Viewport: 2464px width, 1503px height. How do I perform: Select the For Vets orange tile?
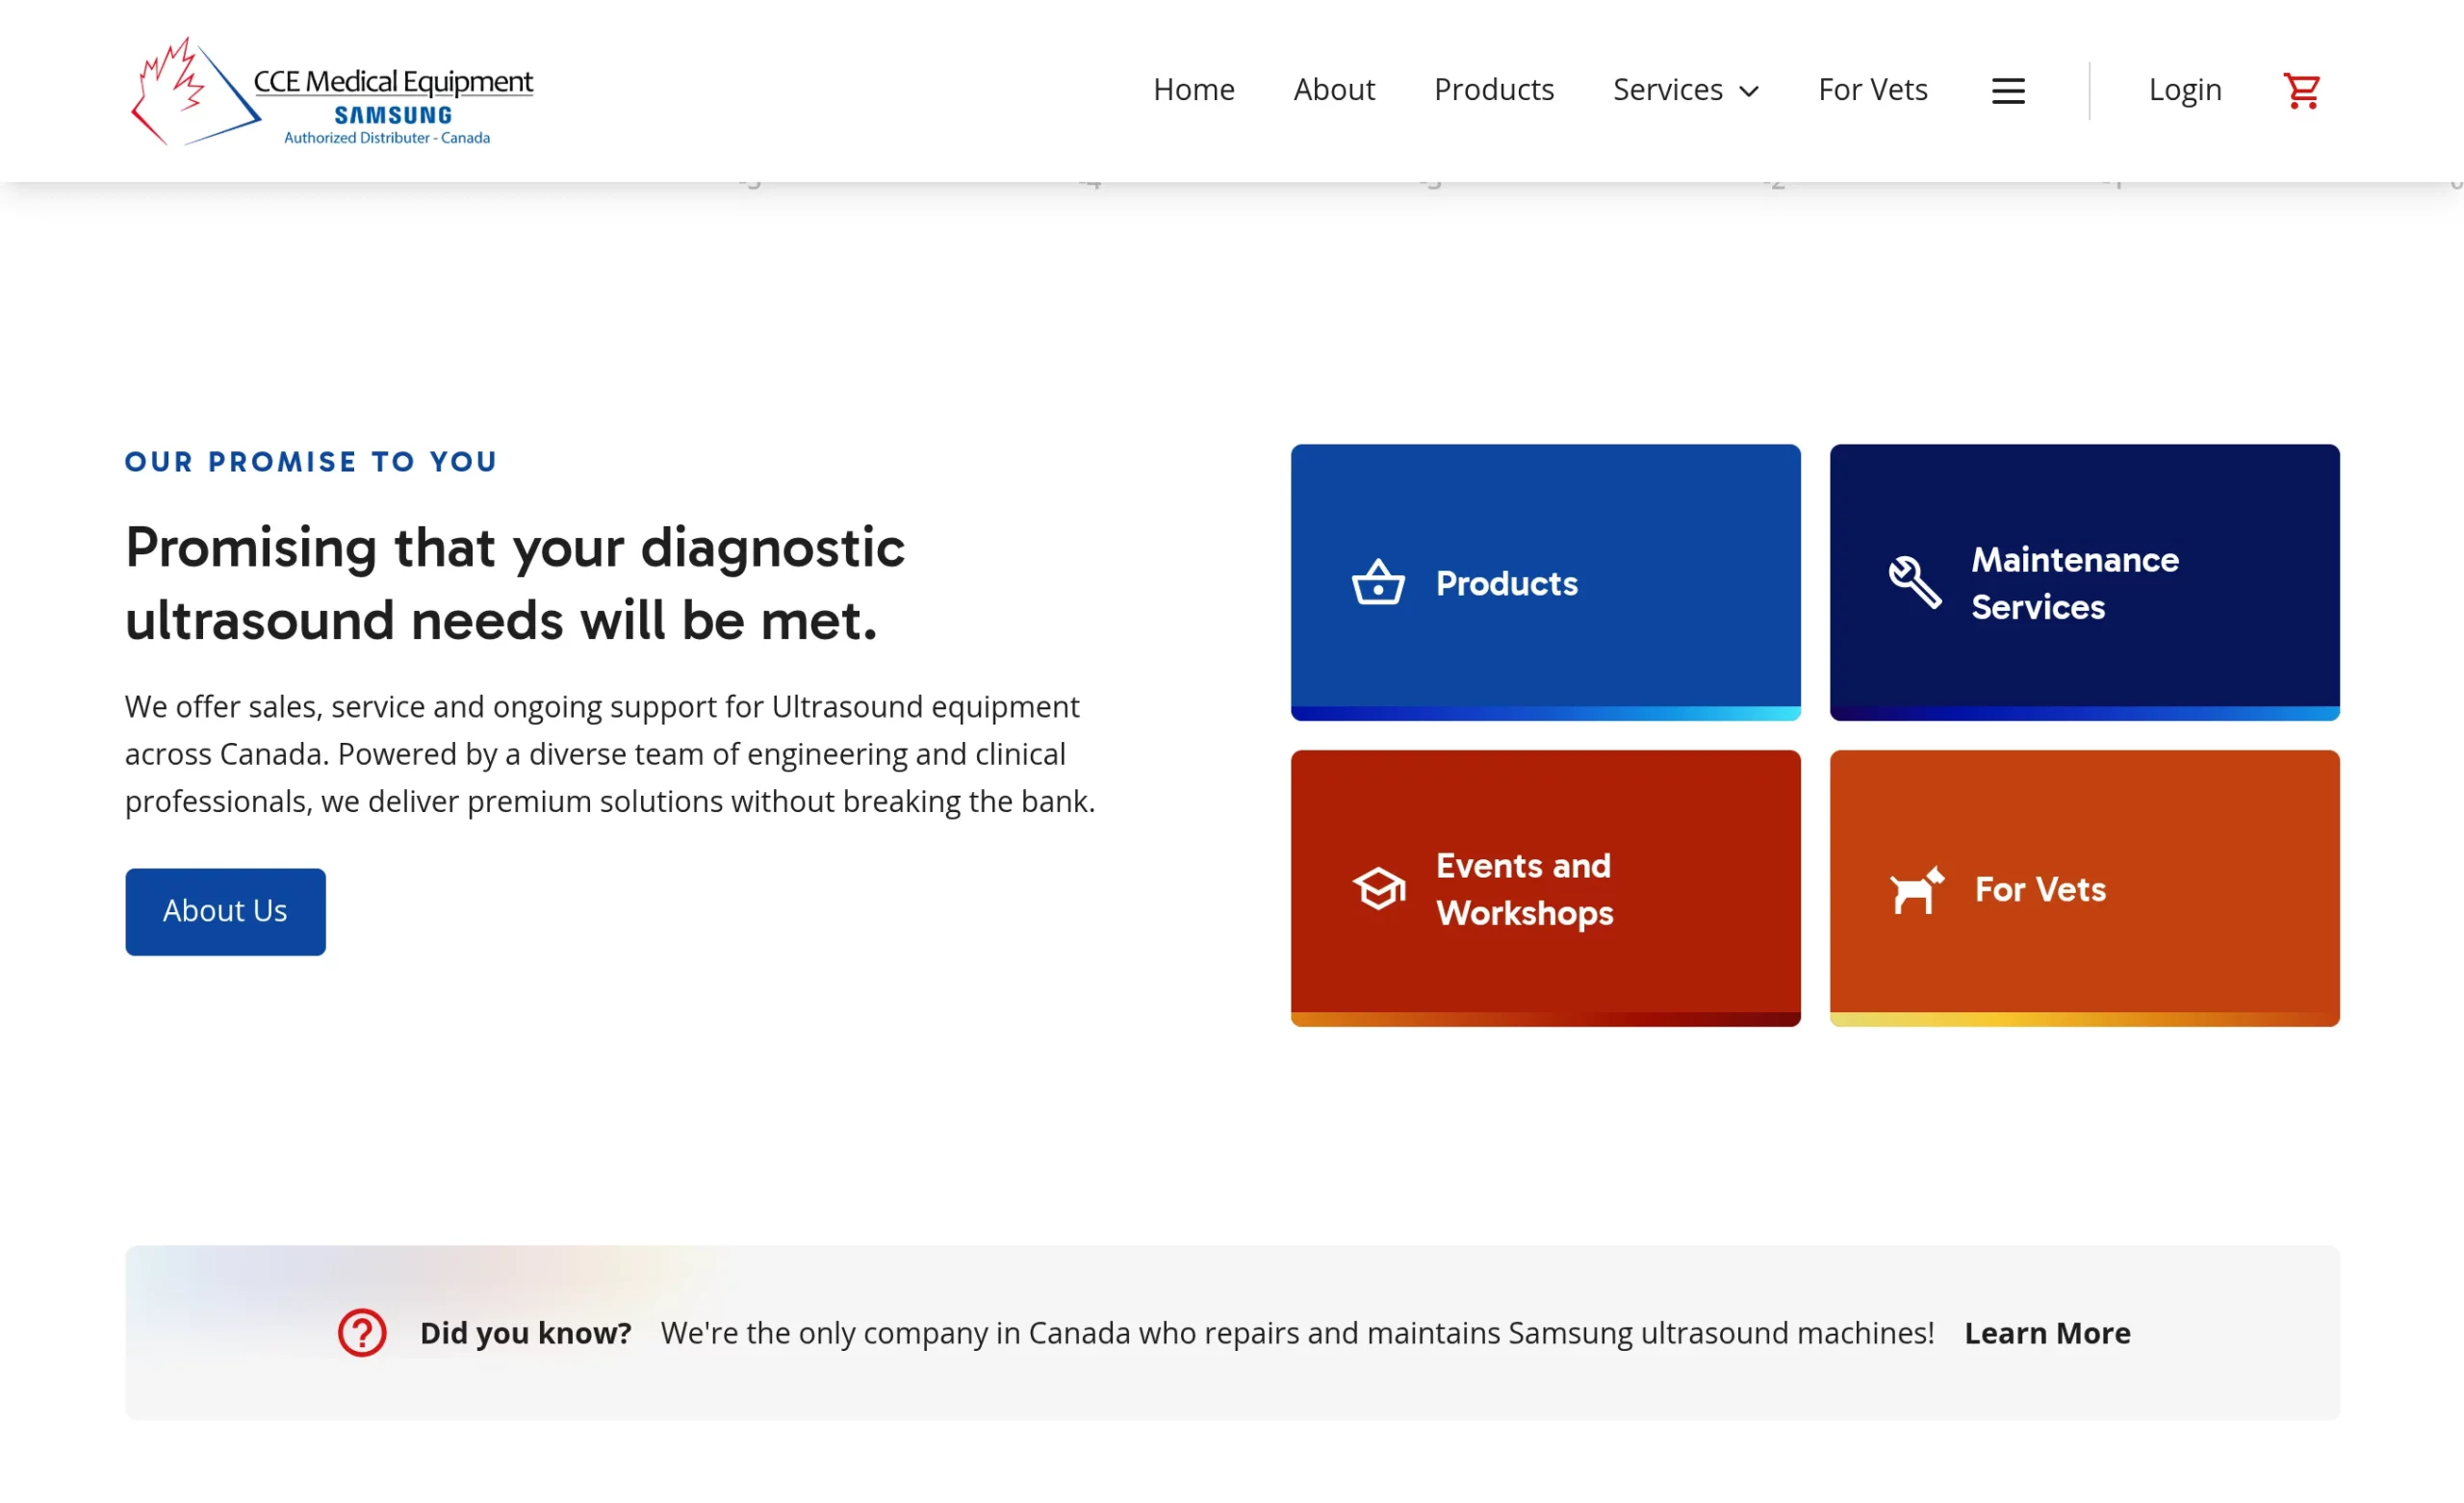point(2084,890)
